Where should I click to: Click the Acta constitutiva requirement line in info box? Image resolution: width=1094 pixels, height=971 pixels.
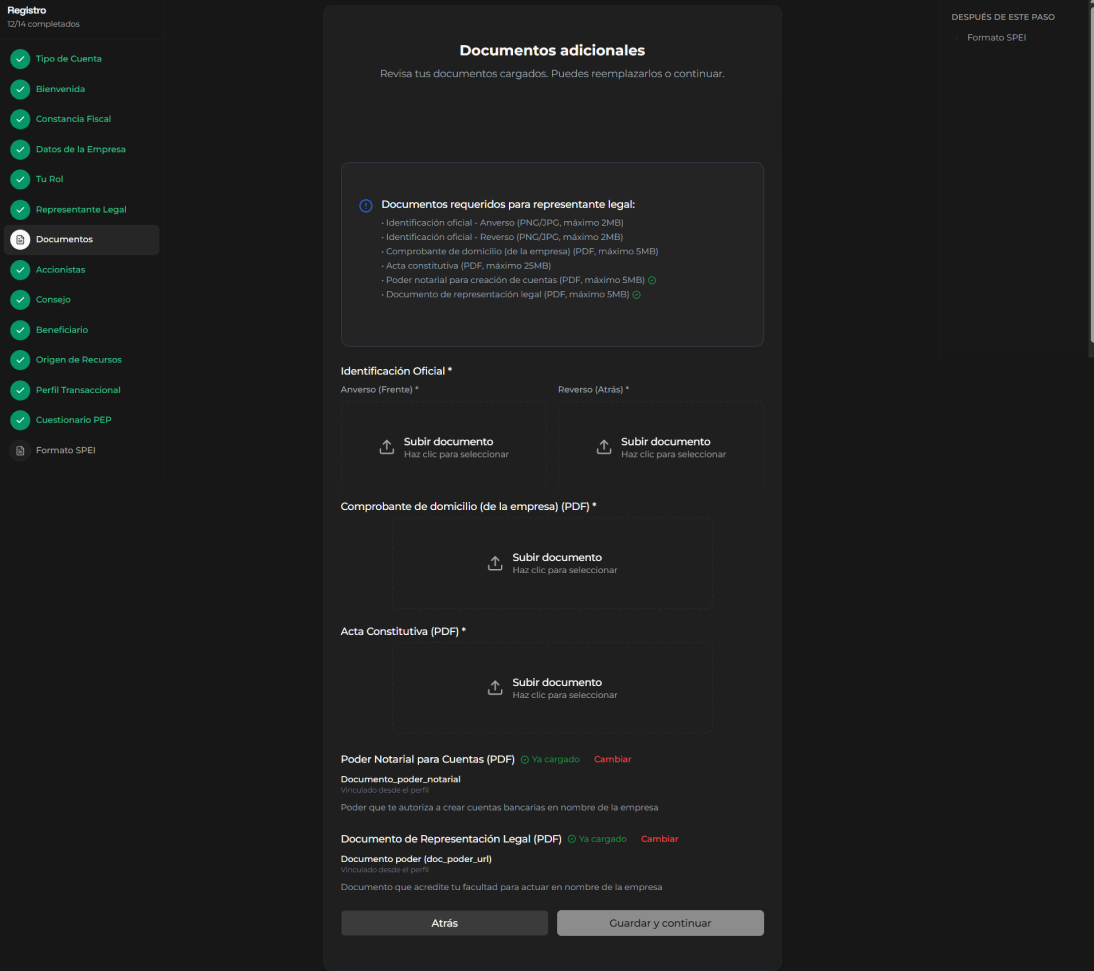point(466,266)
